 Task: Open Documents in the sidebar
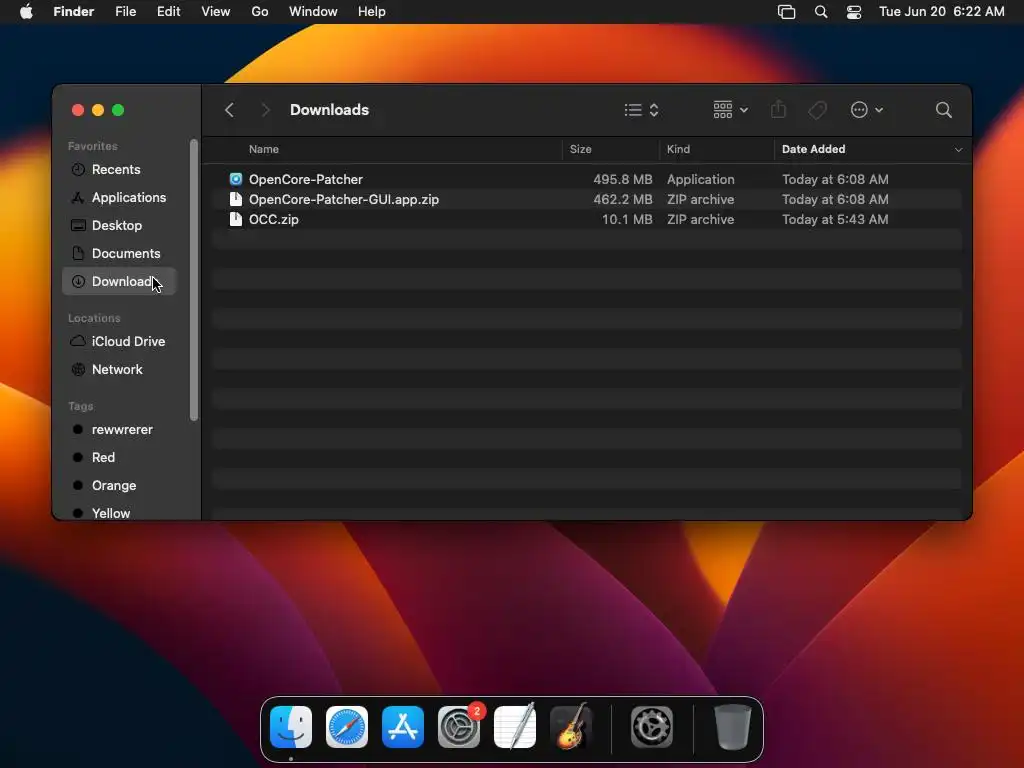[120, 253]
